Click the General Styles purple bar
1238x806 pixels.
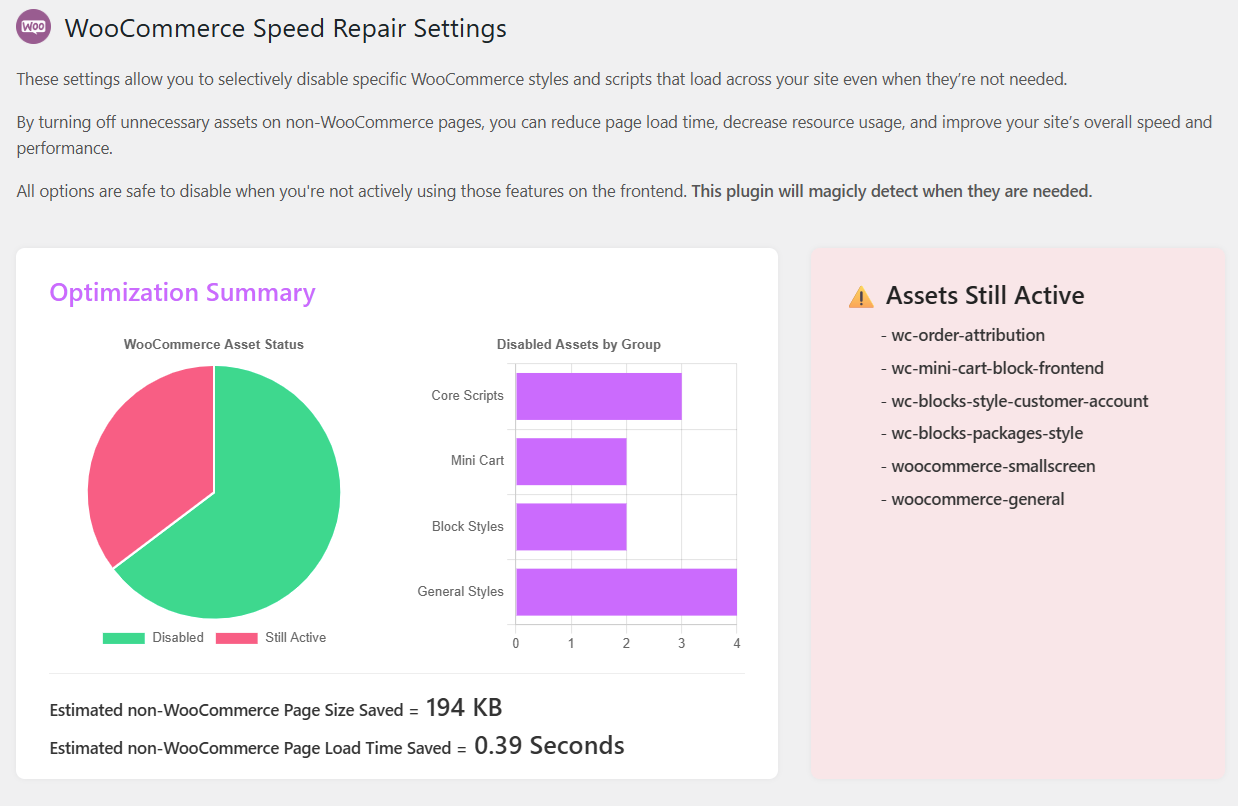click(x=626, y=592)
